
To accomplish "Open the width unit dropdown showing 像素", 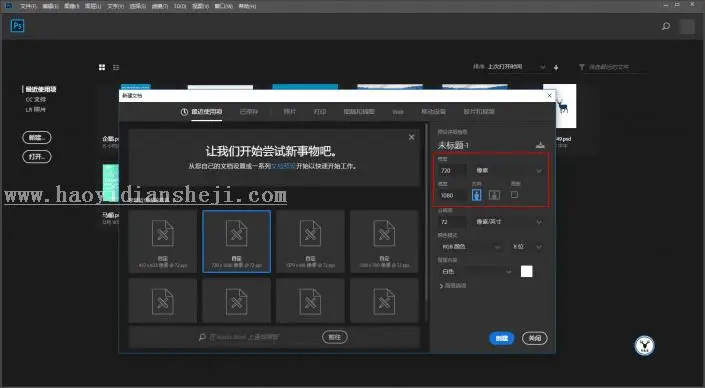I will tap(508, 171).
